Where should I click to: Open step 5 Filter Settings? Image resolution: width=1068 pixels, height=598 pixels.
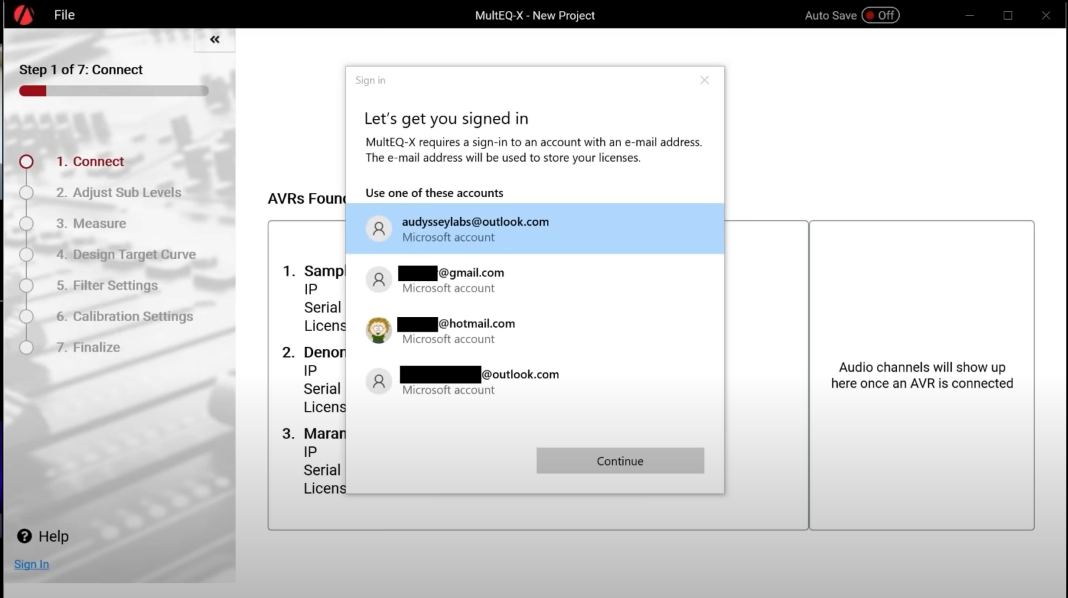coord(106,286)
